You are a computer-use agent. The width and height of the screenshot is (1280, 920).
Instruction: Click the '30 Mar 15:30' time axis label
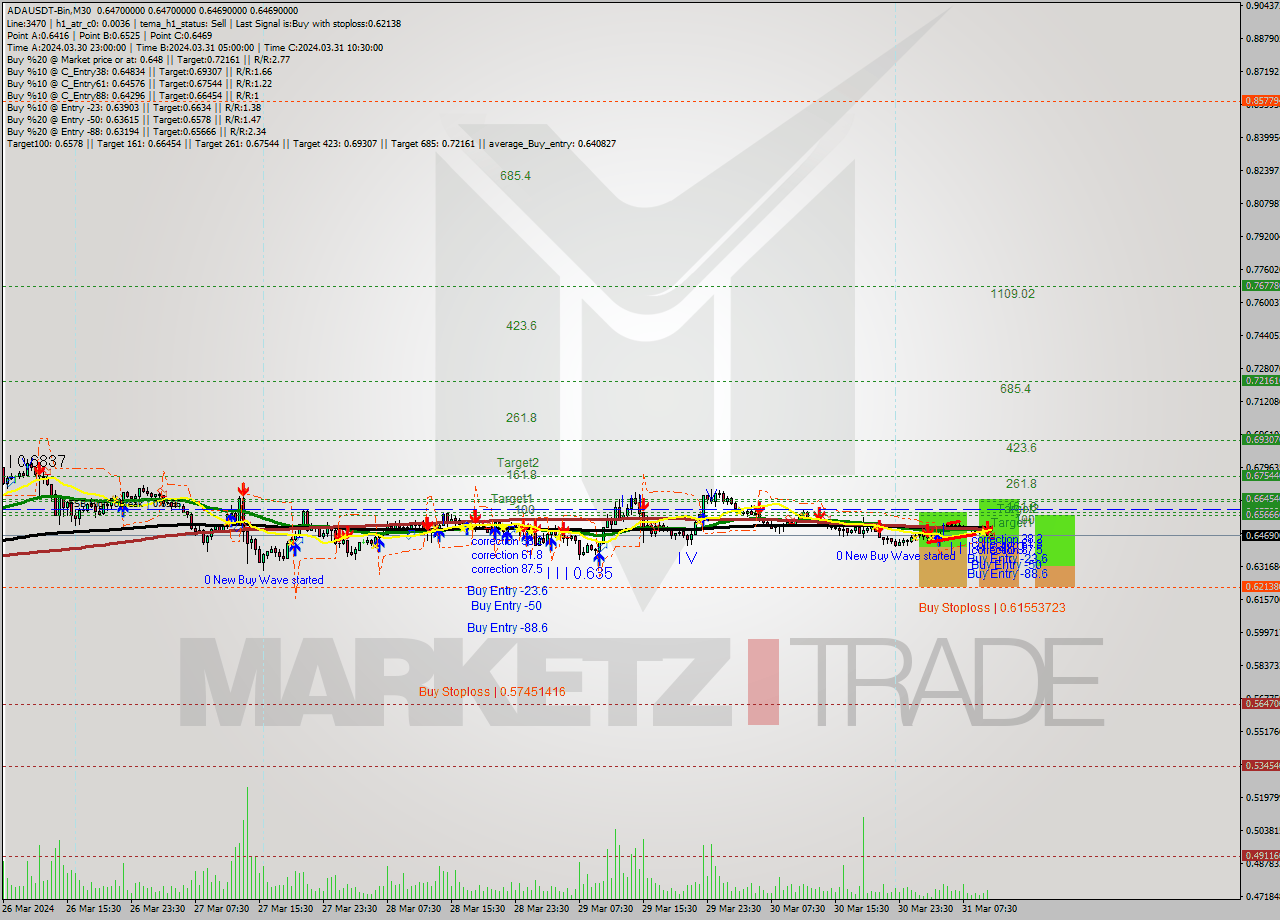pyautogui.click(x=861, y=909)
